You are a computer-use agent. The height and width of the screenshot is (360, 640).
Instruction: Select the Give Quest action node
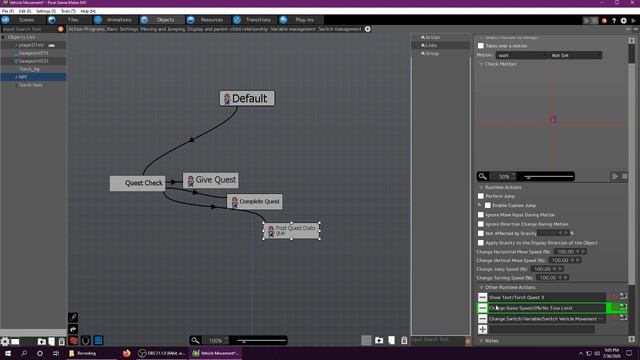point(211,180)
